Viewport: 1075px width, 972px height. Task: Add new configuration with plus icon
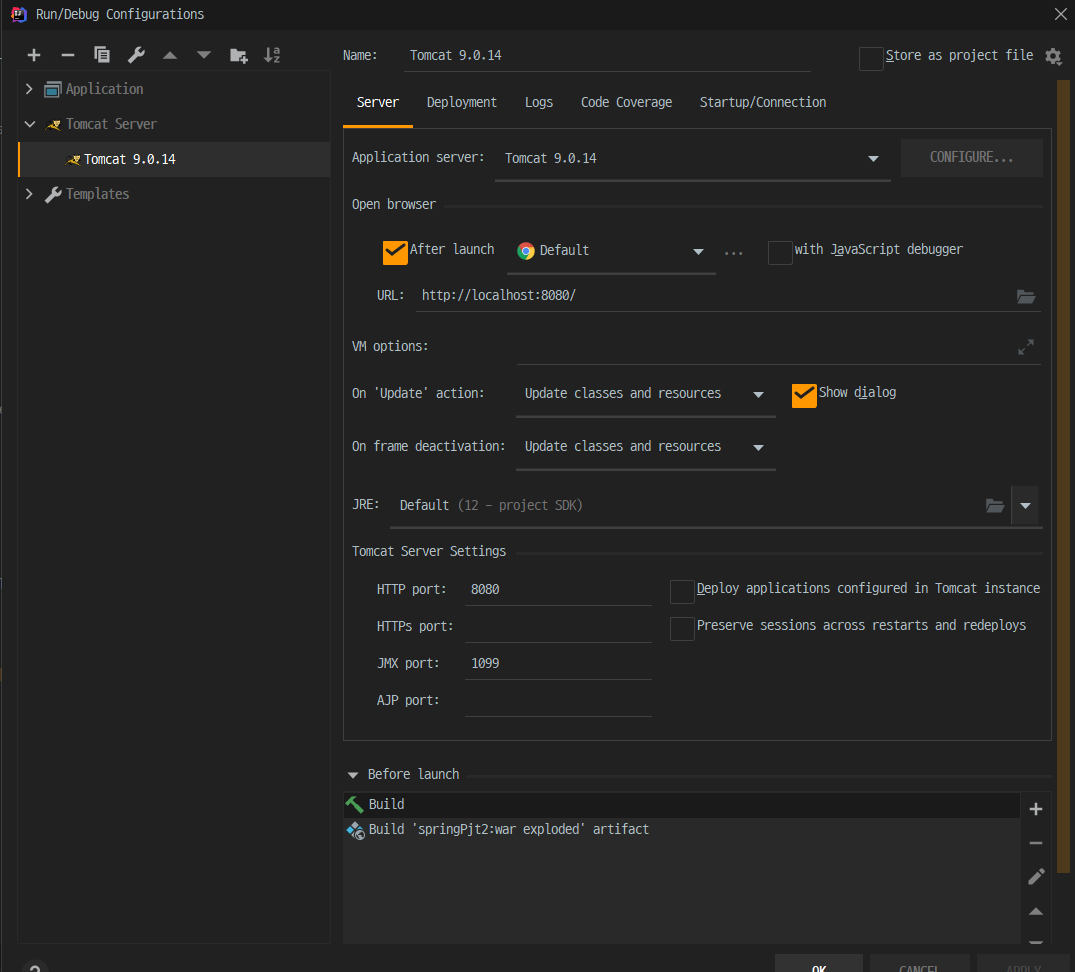coord(34,56)
